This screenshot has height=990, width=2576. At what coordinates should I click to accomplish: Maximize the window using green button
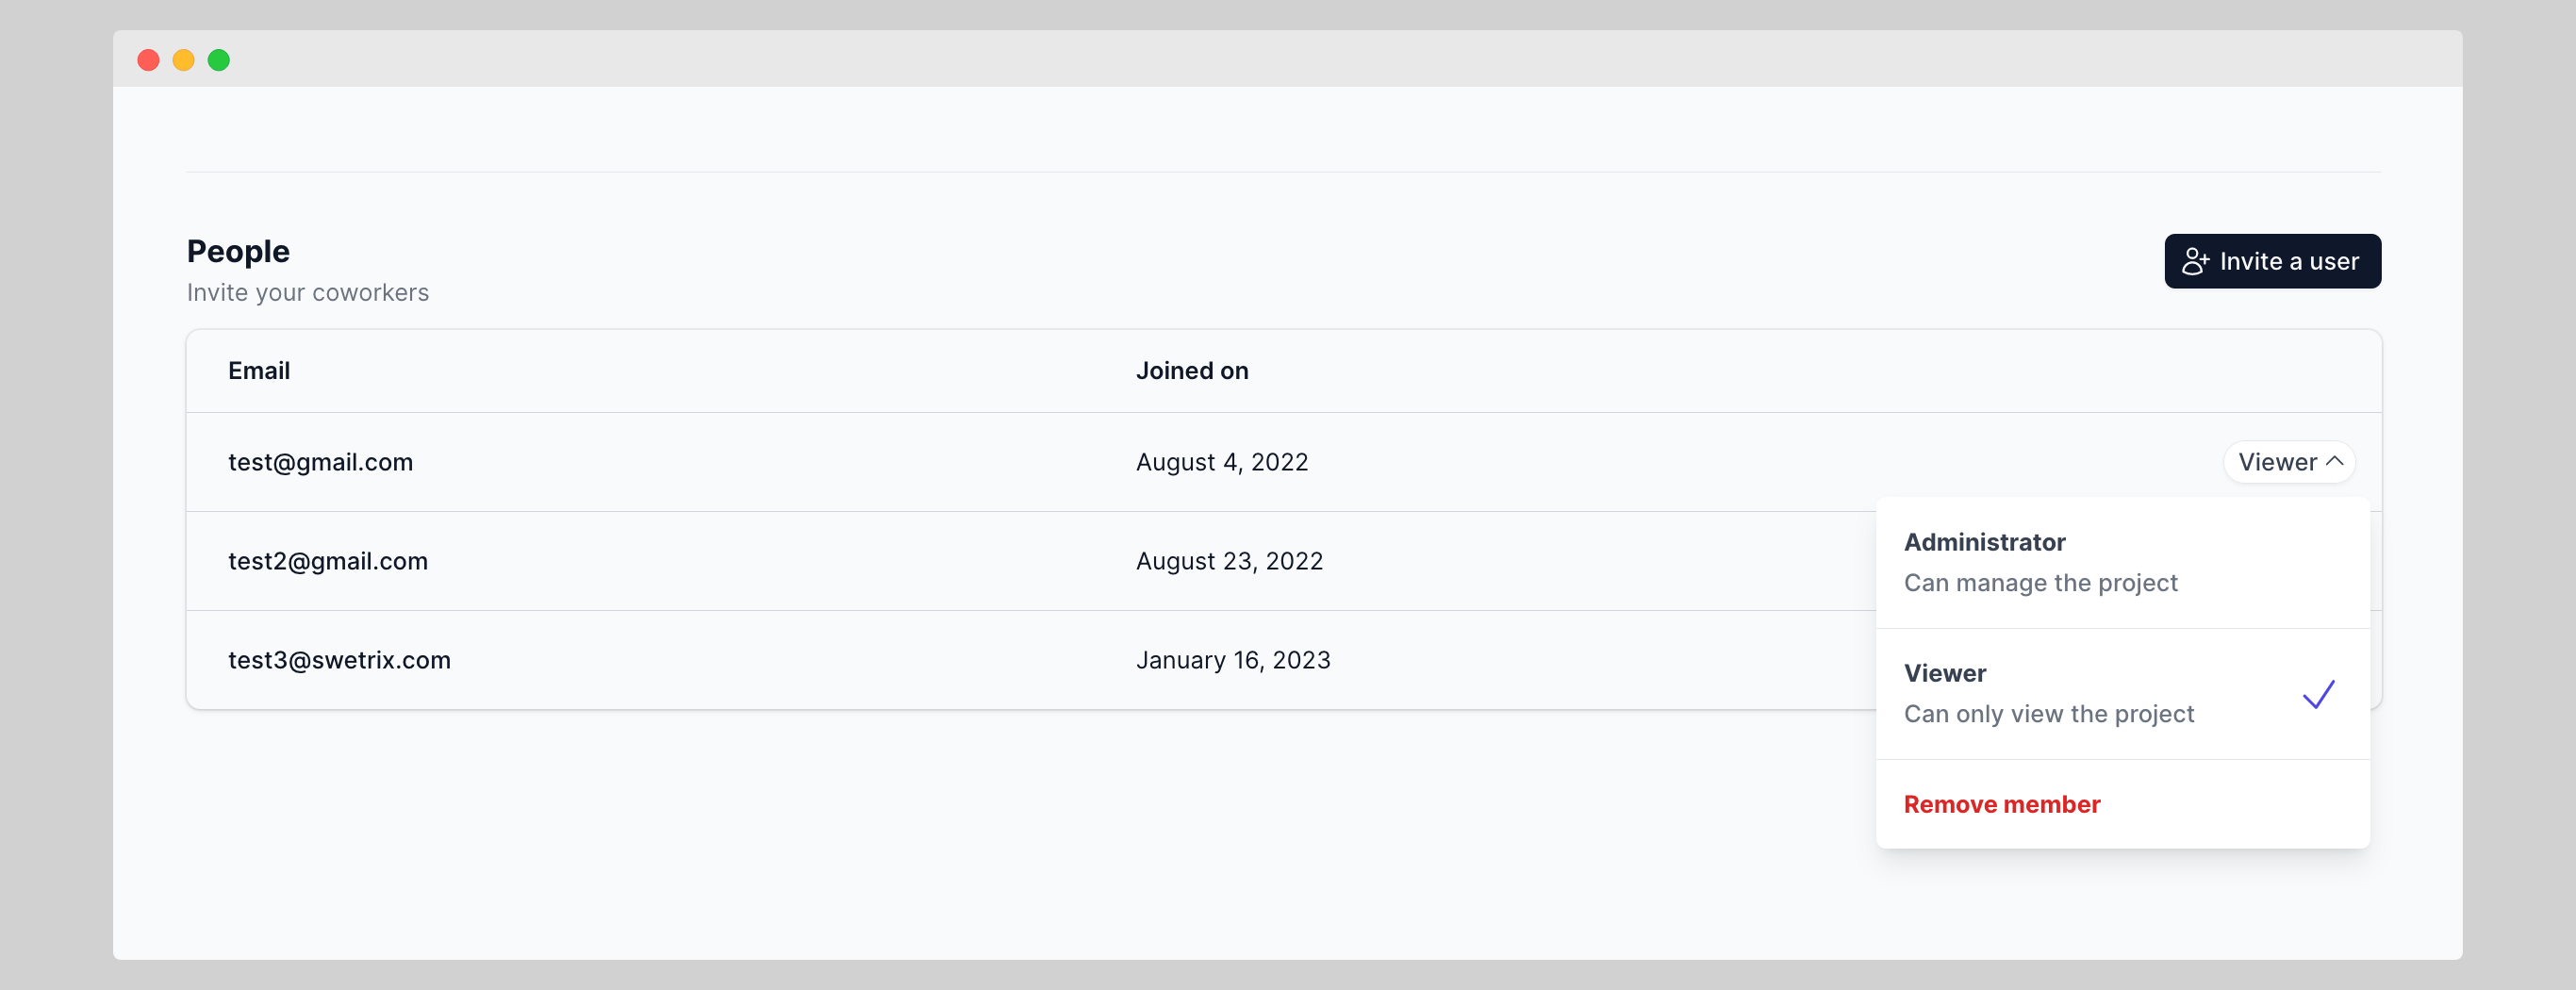[x=219, y=60]
